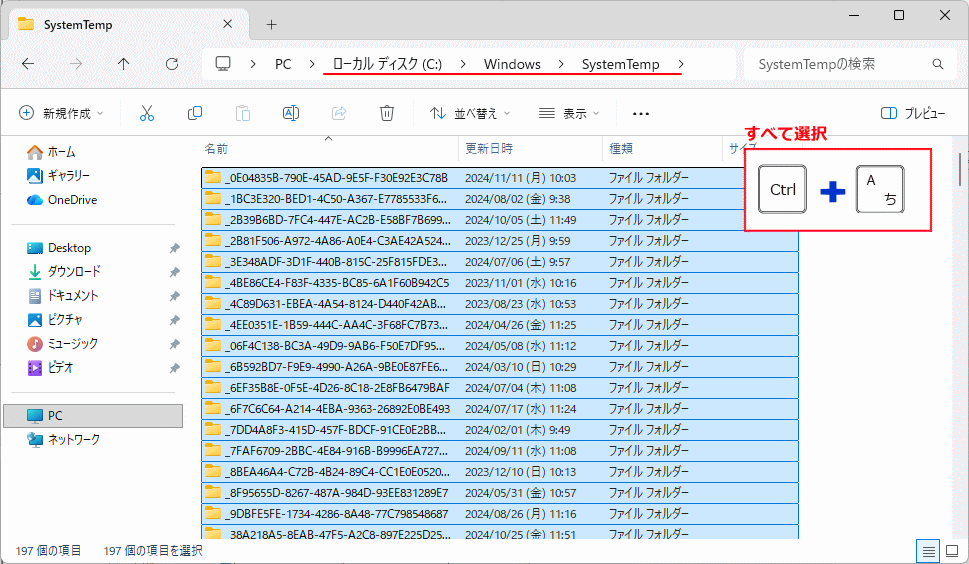Screen dimensions: 969x564
Task: Go up one folder level
Action: (124, 64)
